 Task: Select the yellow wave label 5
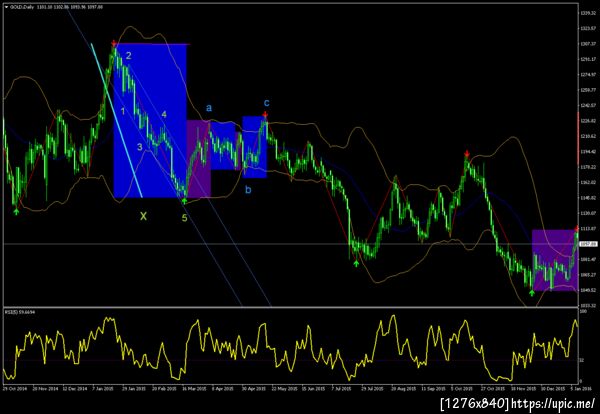coord(184,218)
